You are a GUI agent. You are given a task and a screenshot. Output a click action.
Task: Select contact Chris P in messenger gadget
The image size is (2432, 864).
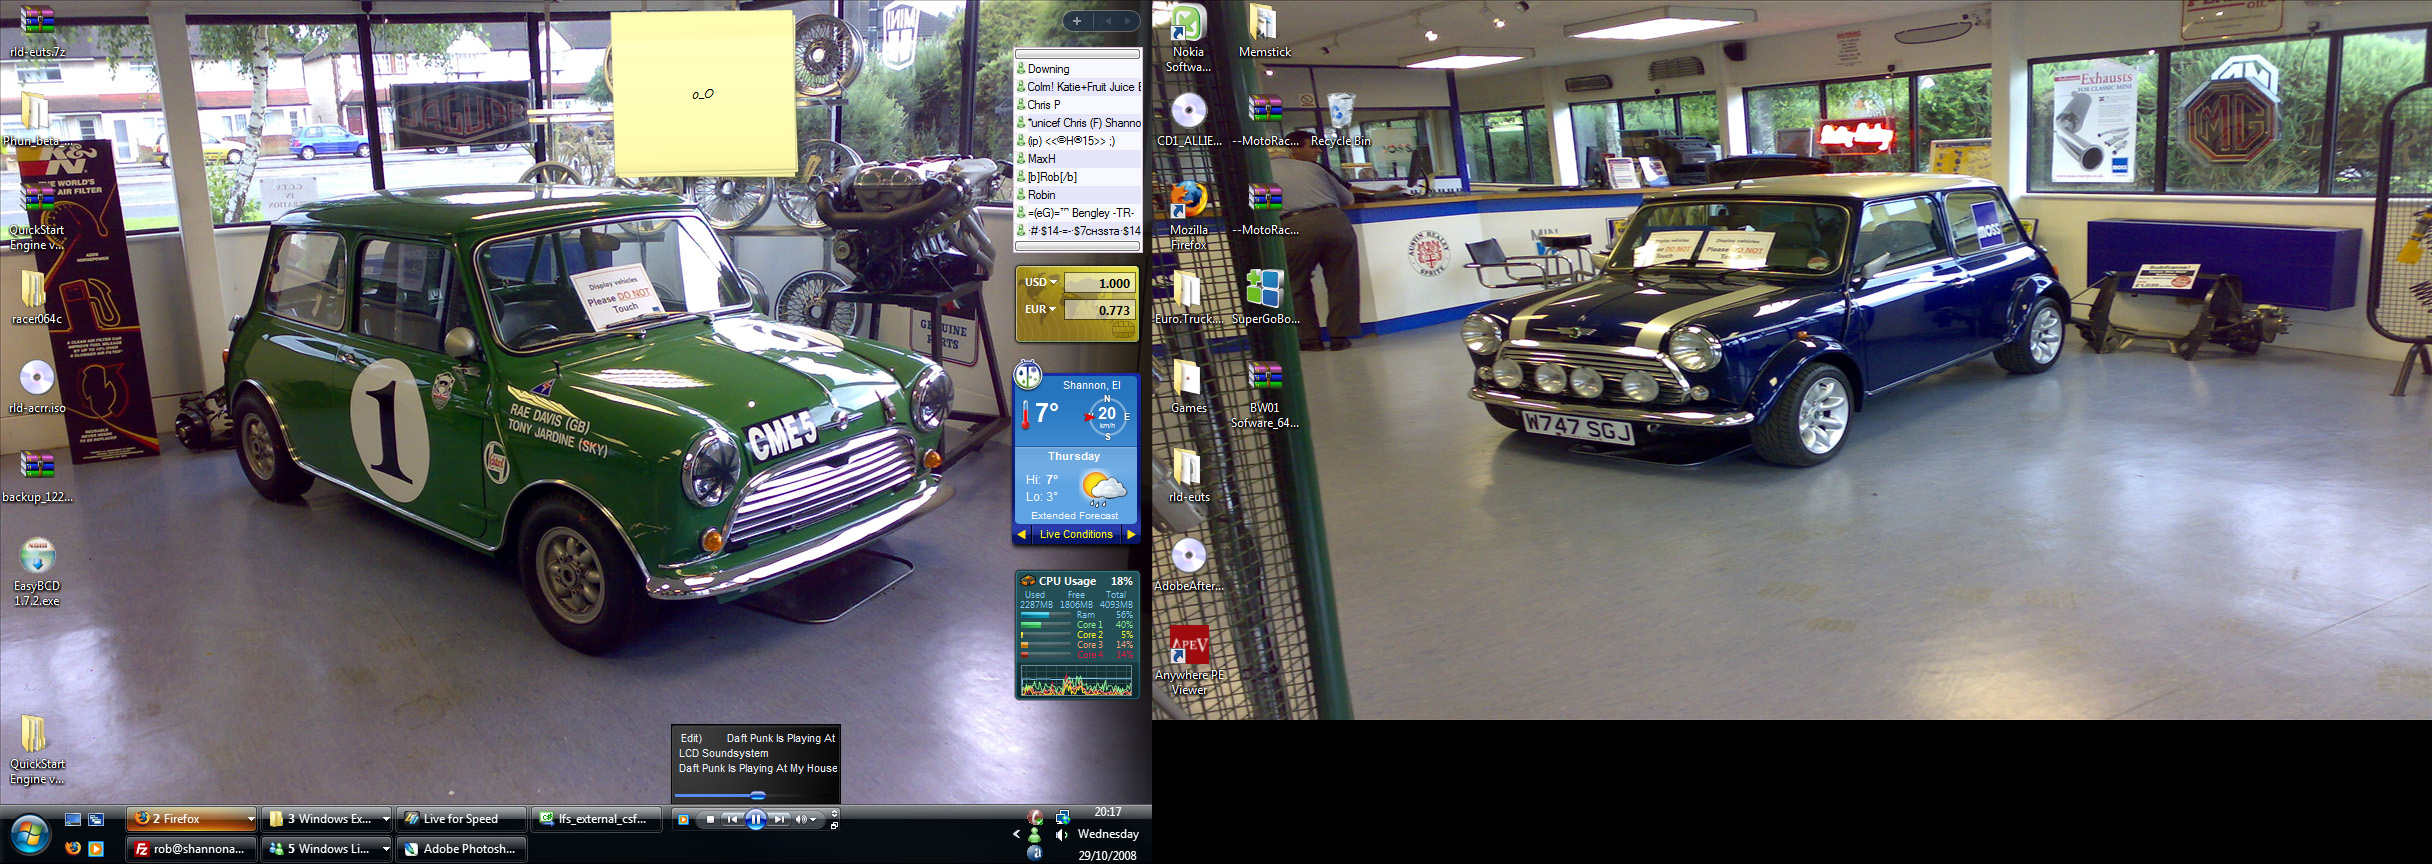pos(1079,105)
